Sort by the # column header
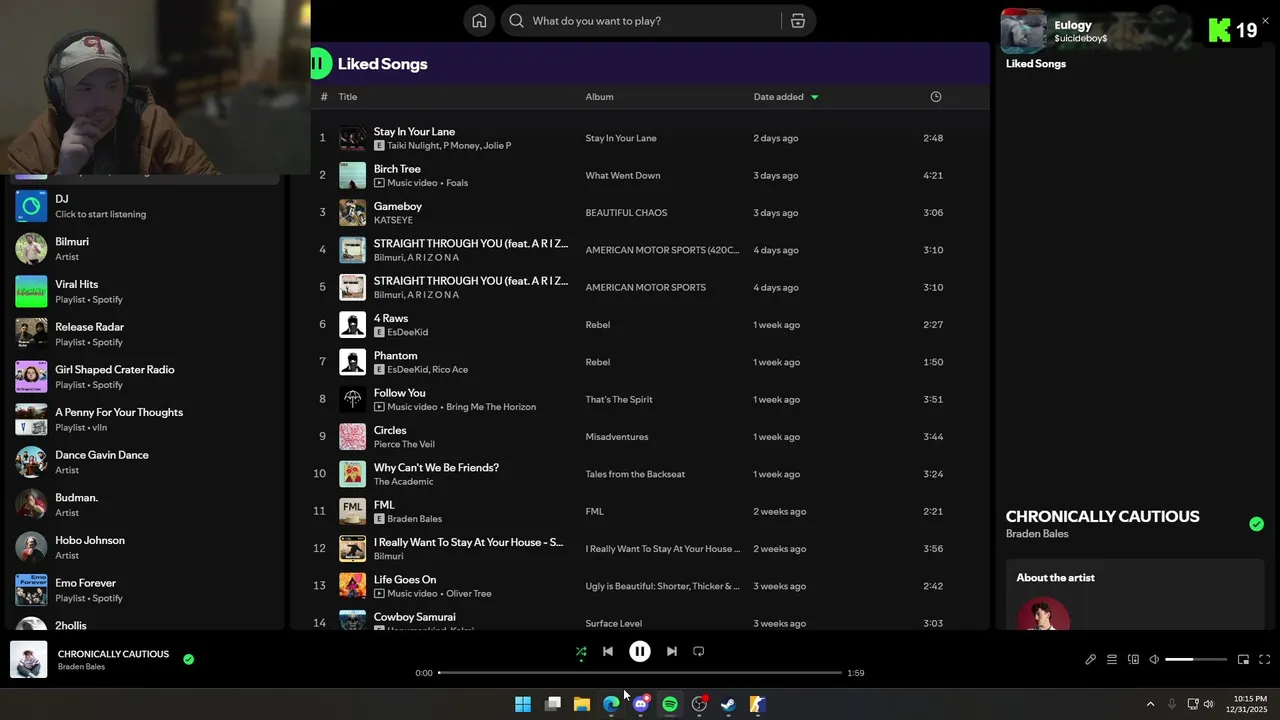Viewport: 1280px width, 720px height. (x=324, y=97)
